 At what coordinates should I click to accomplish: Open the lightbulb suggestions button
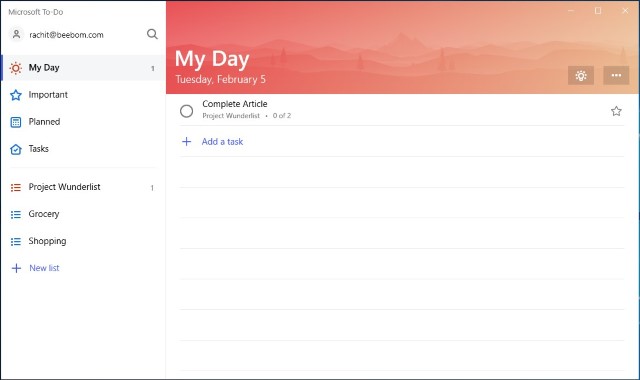(580, 76)
